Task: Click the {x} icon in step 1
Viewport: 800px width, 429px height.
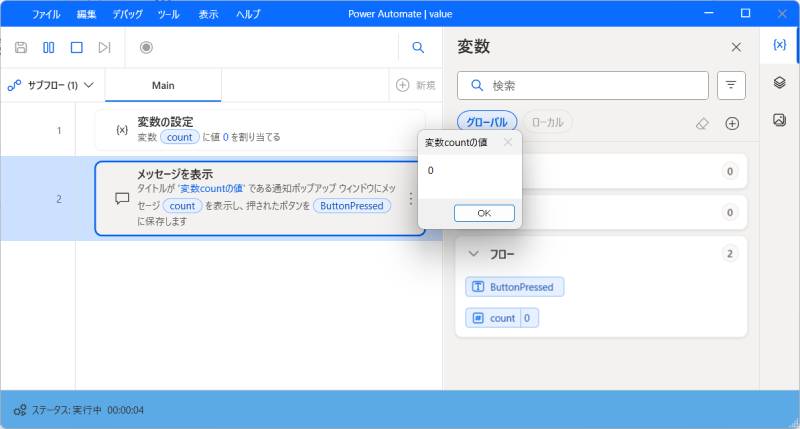Action: click(x=122, y=130)
